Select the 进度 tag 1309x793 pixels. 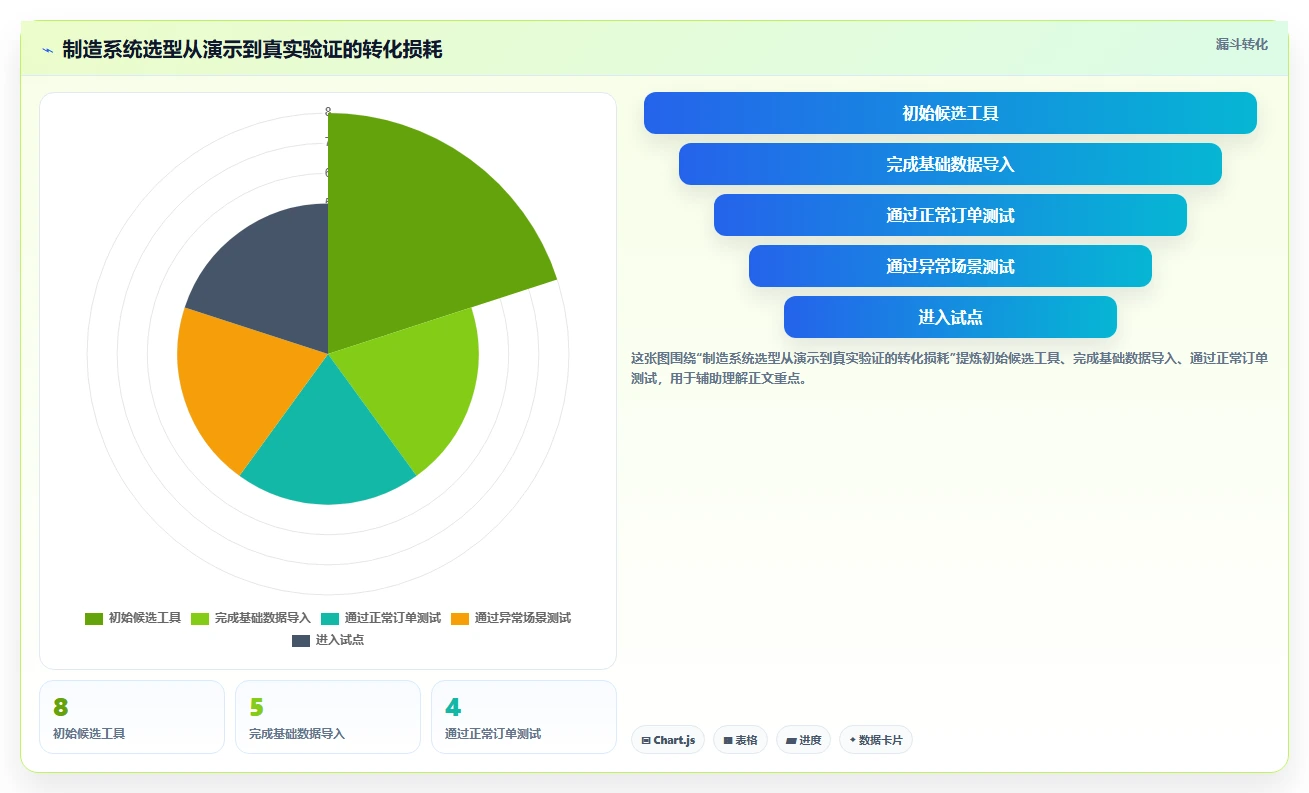[x=803, y=740]
